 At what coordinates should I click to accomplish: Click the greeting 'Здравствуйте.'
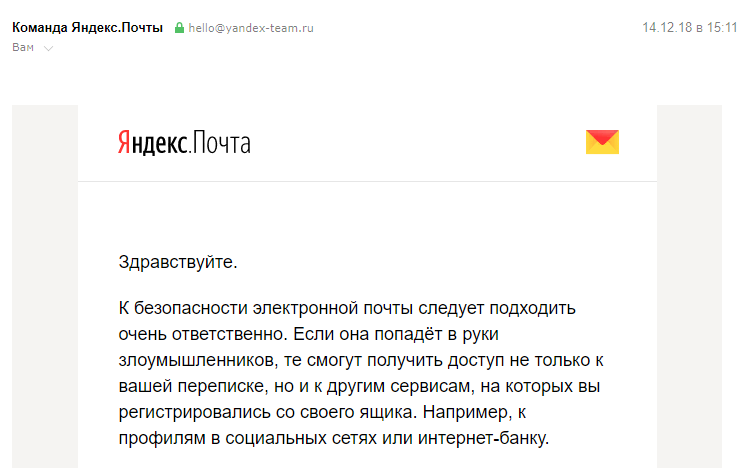coord(178,263)
